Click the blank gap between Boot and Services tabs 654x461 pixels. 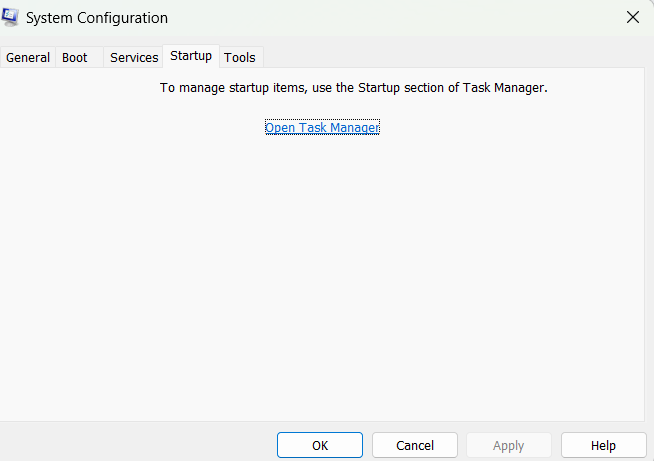tap(98, 57)
